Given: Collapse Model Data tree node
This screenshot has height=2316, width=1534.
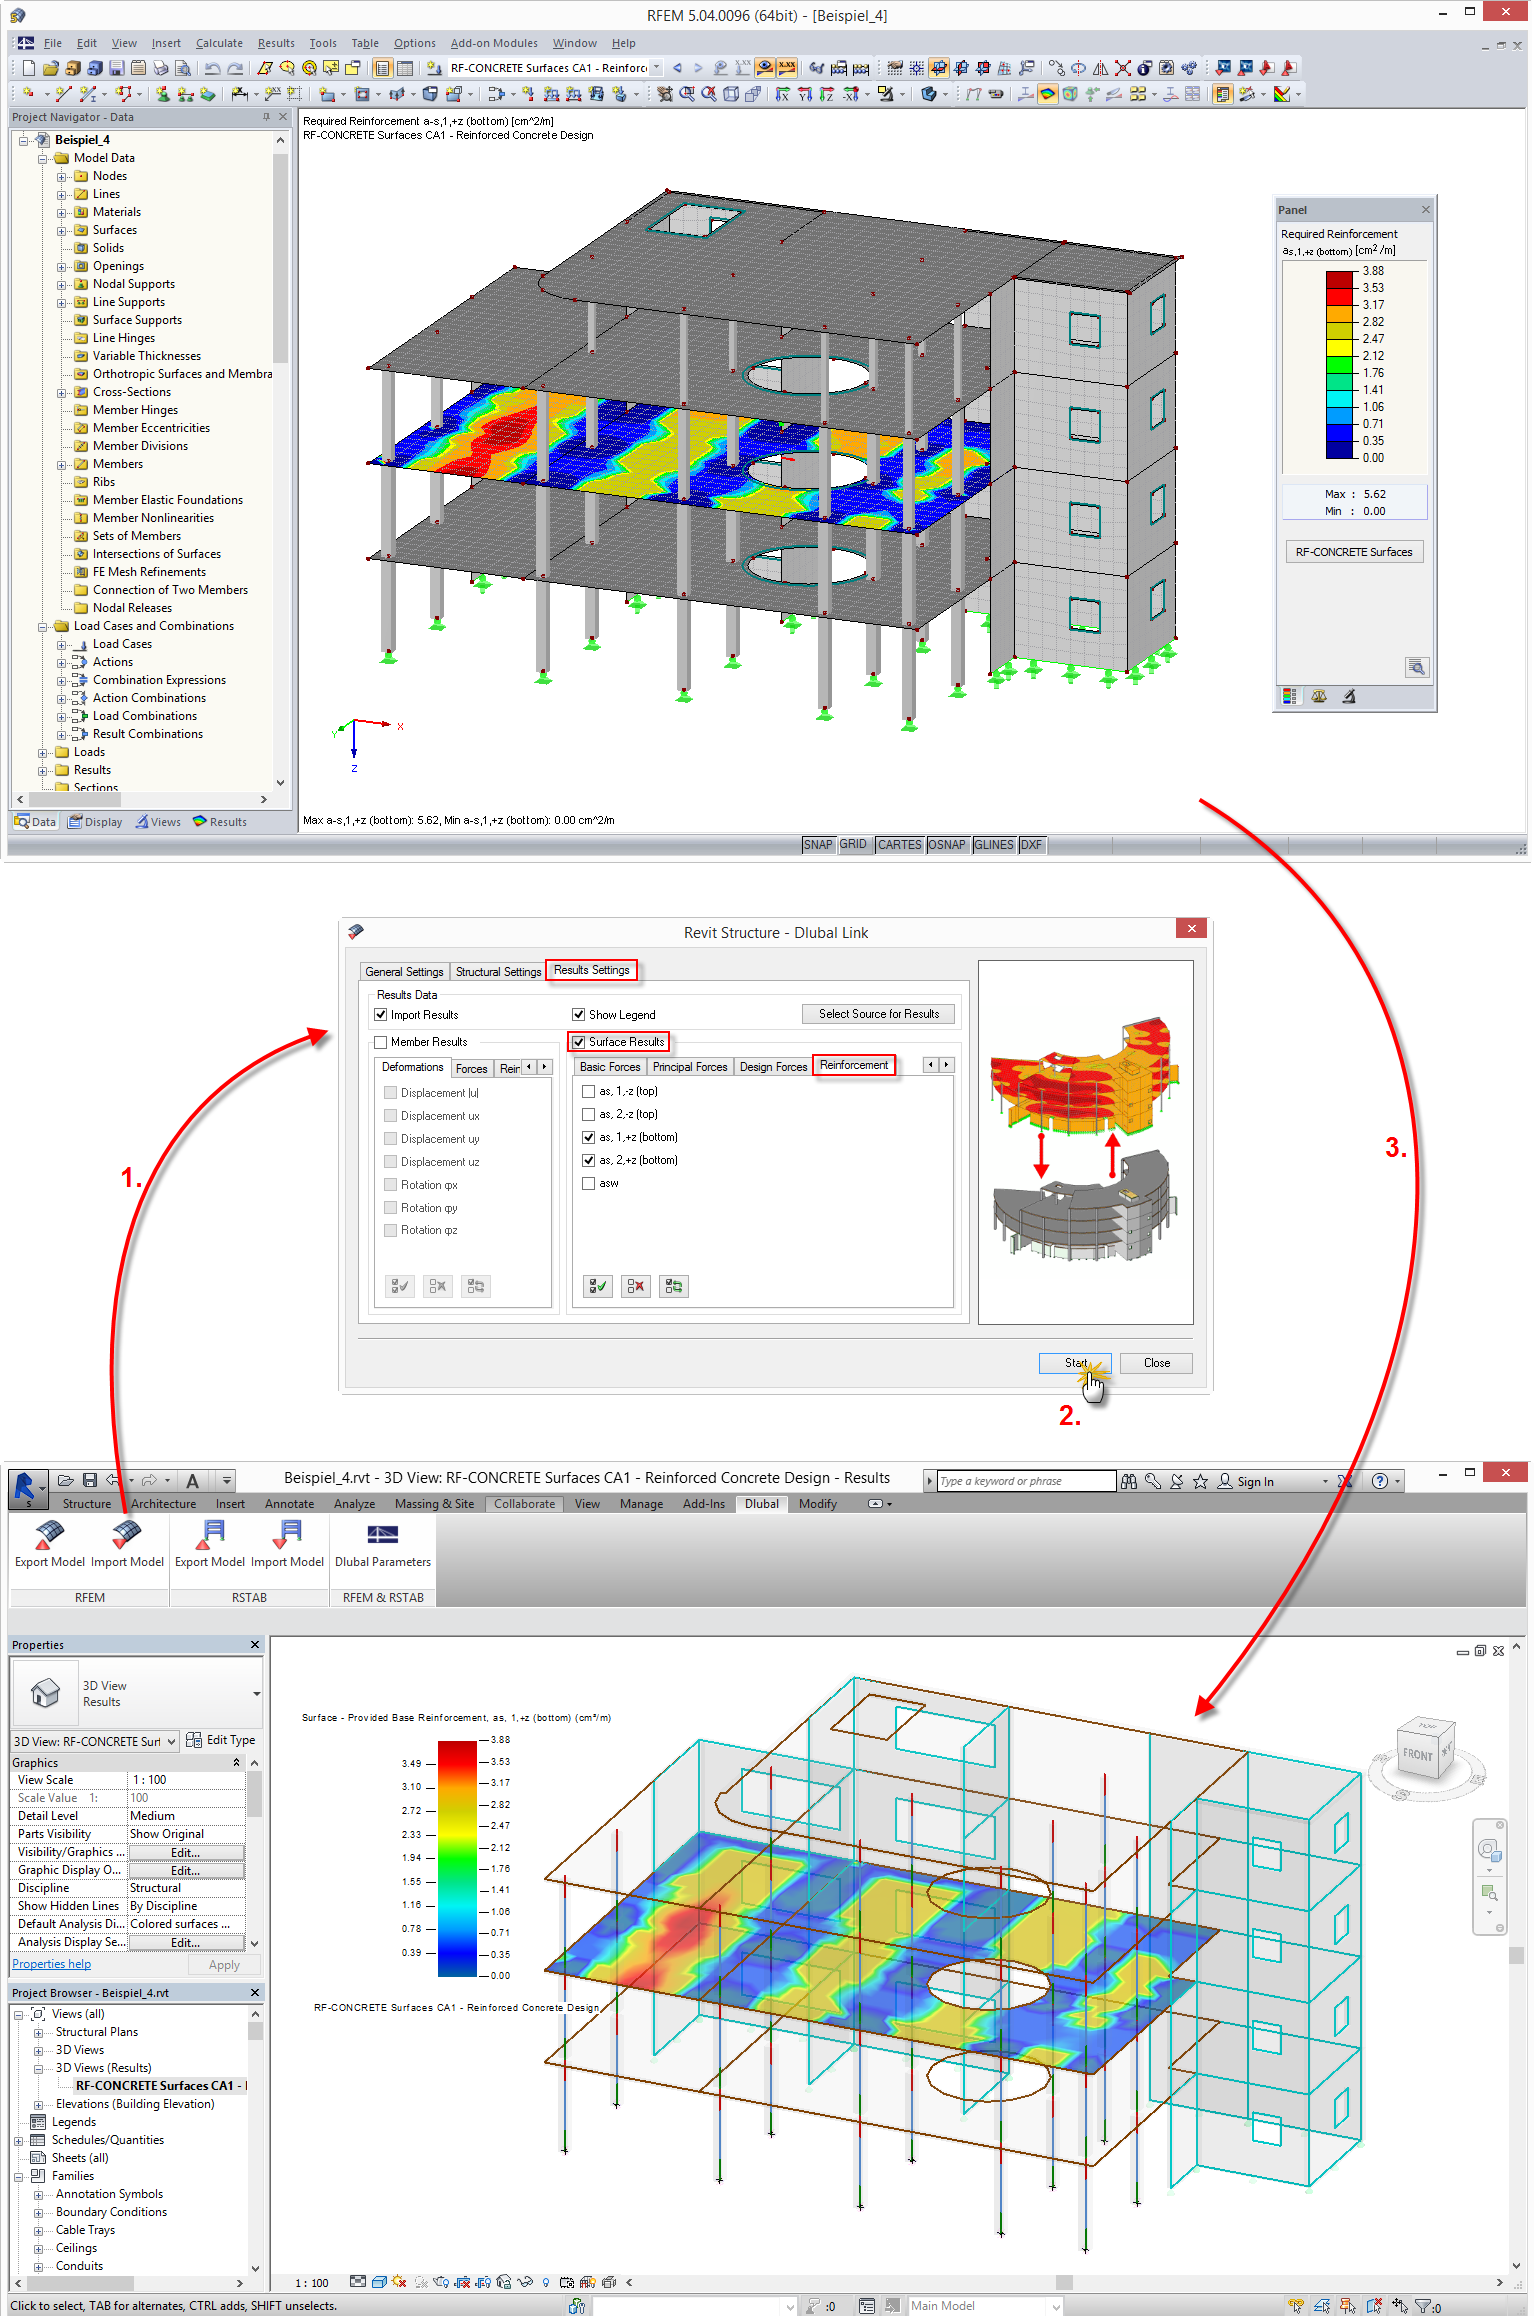Looking at the screenshot, I should (43, 158).
